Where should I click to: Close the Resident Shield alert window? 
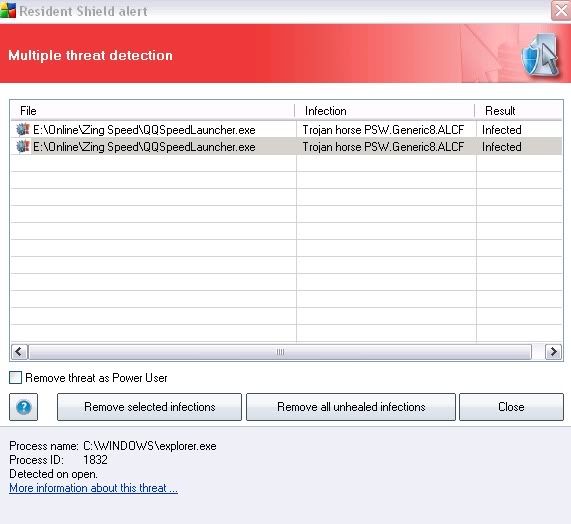click(561, 11)
